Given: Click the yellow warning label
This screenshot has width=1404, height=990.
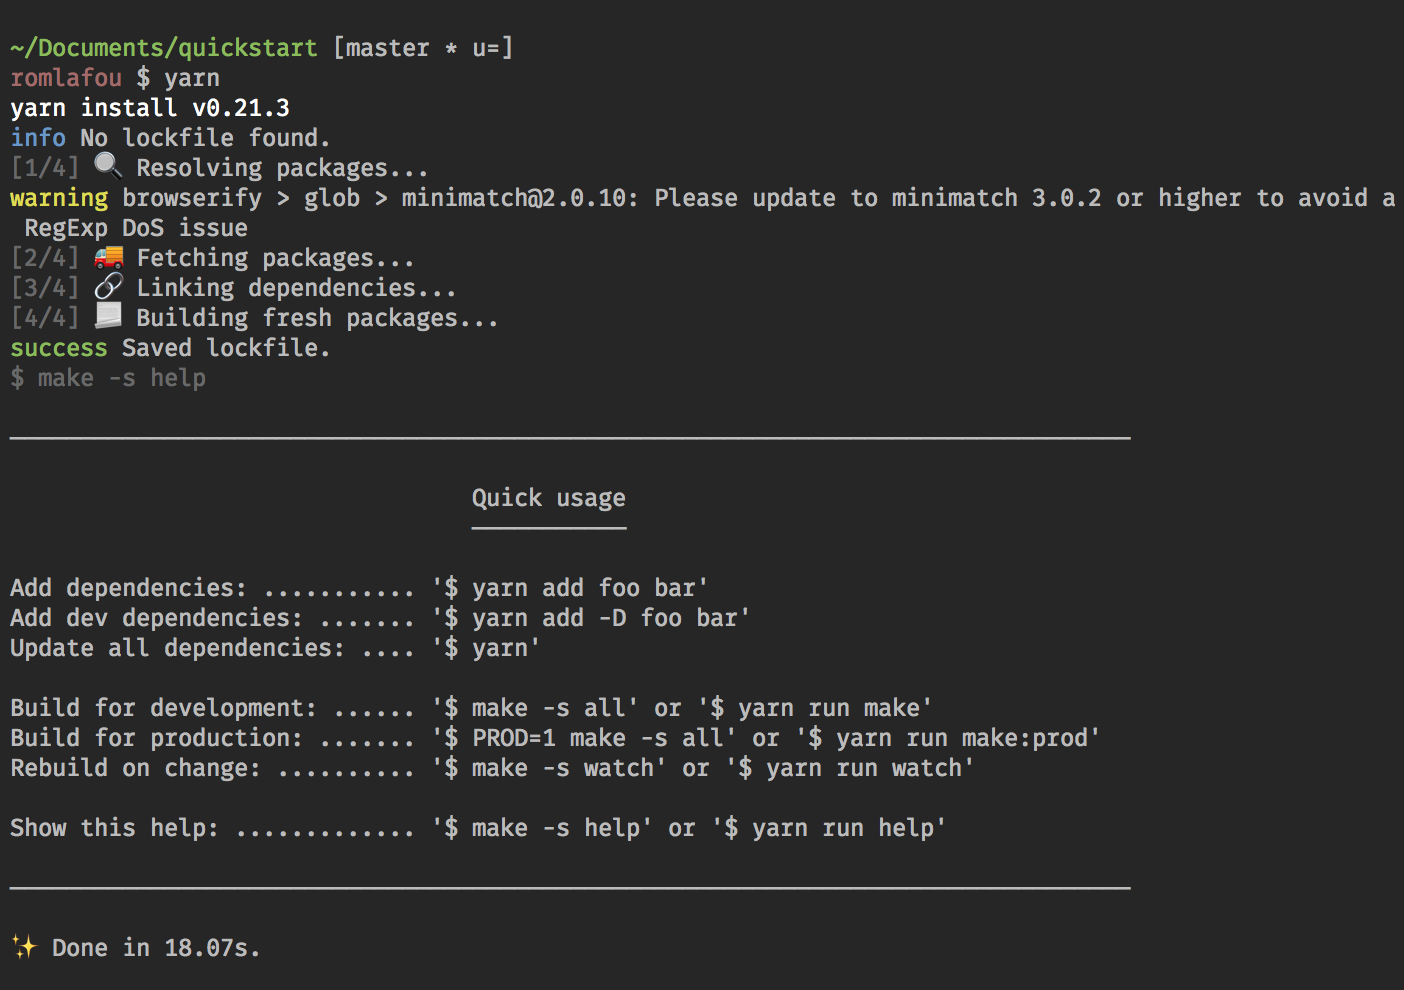Looking at the screenshot, I should (59, 198).
